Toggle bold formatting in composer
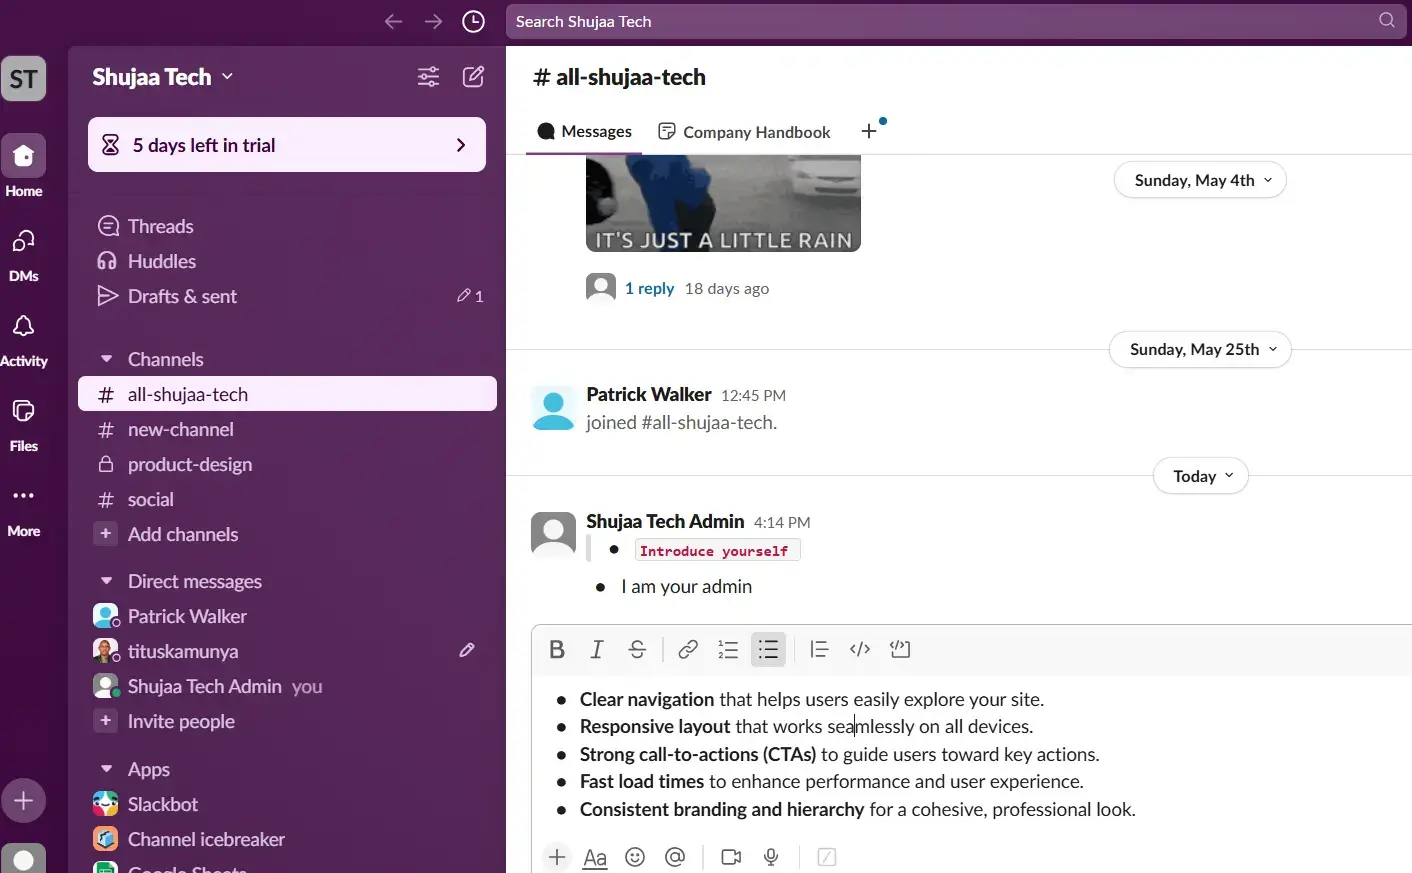 [557, 650]
